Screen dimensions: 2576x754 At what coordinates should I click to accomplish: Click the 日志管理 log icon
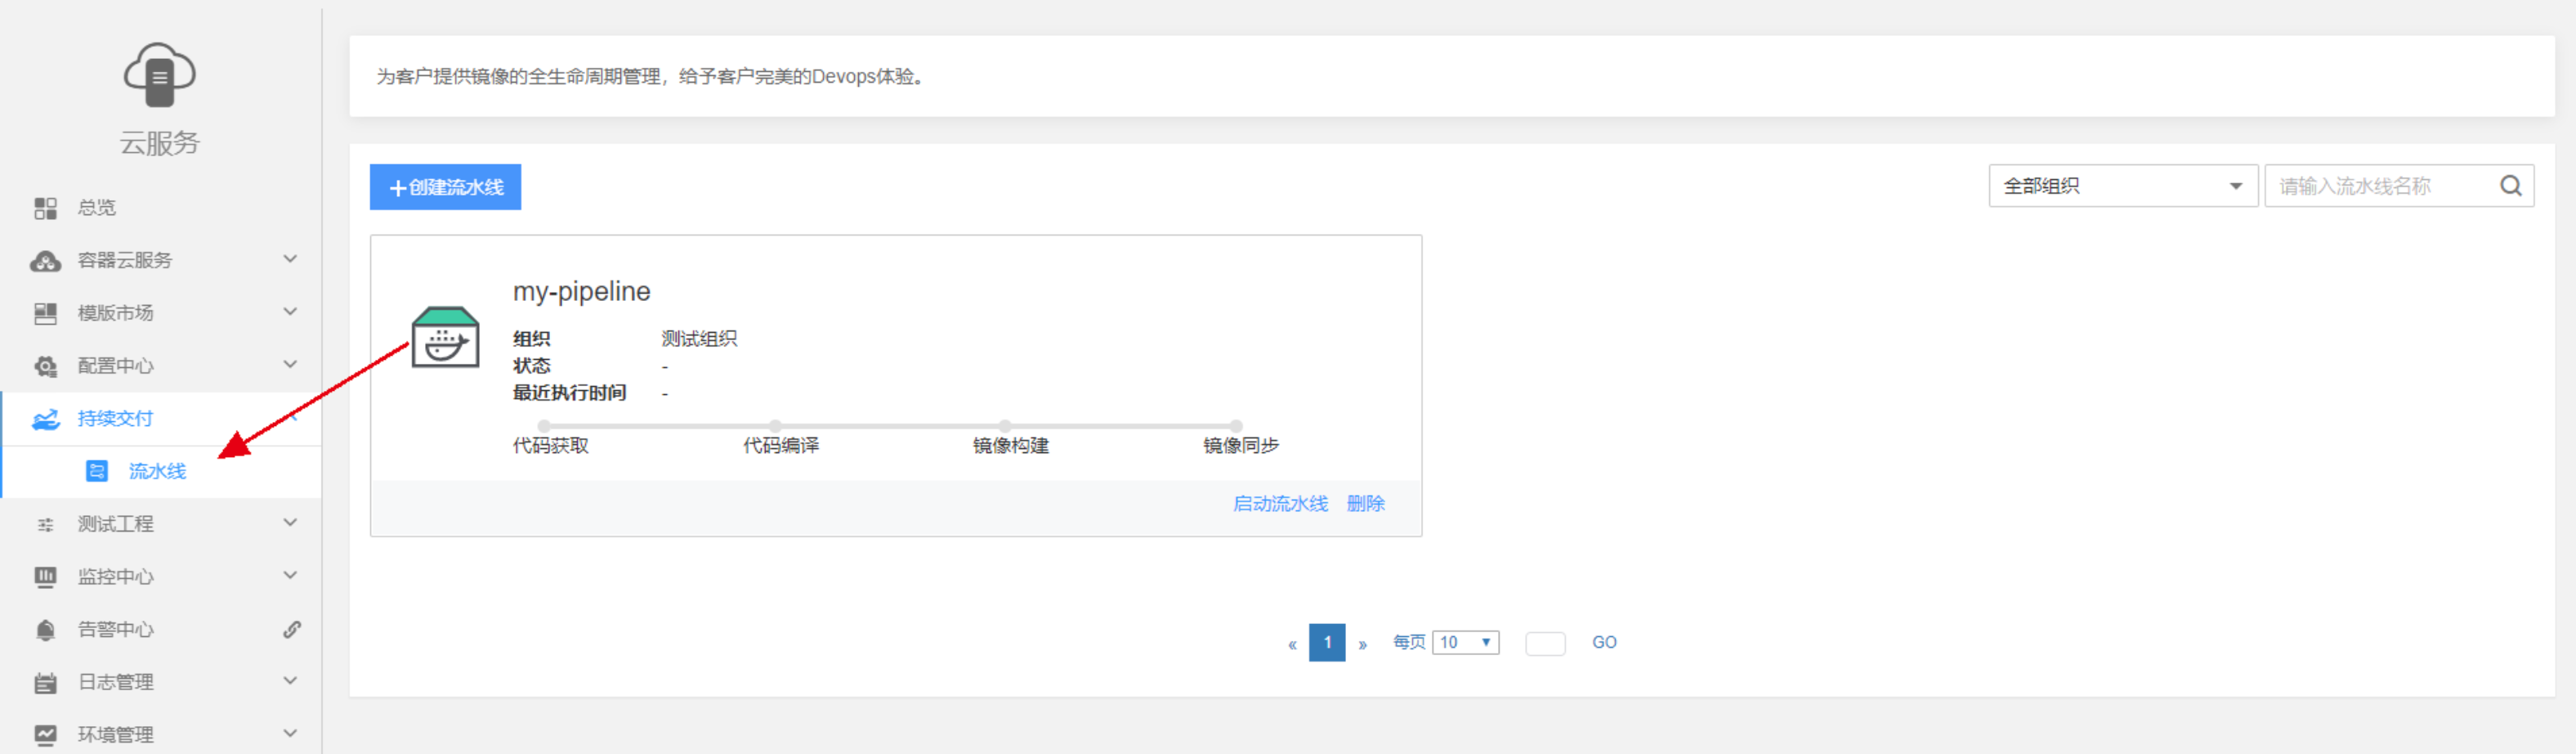click(45, 683)
